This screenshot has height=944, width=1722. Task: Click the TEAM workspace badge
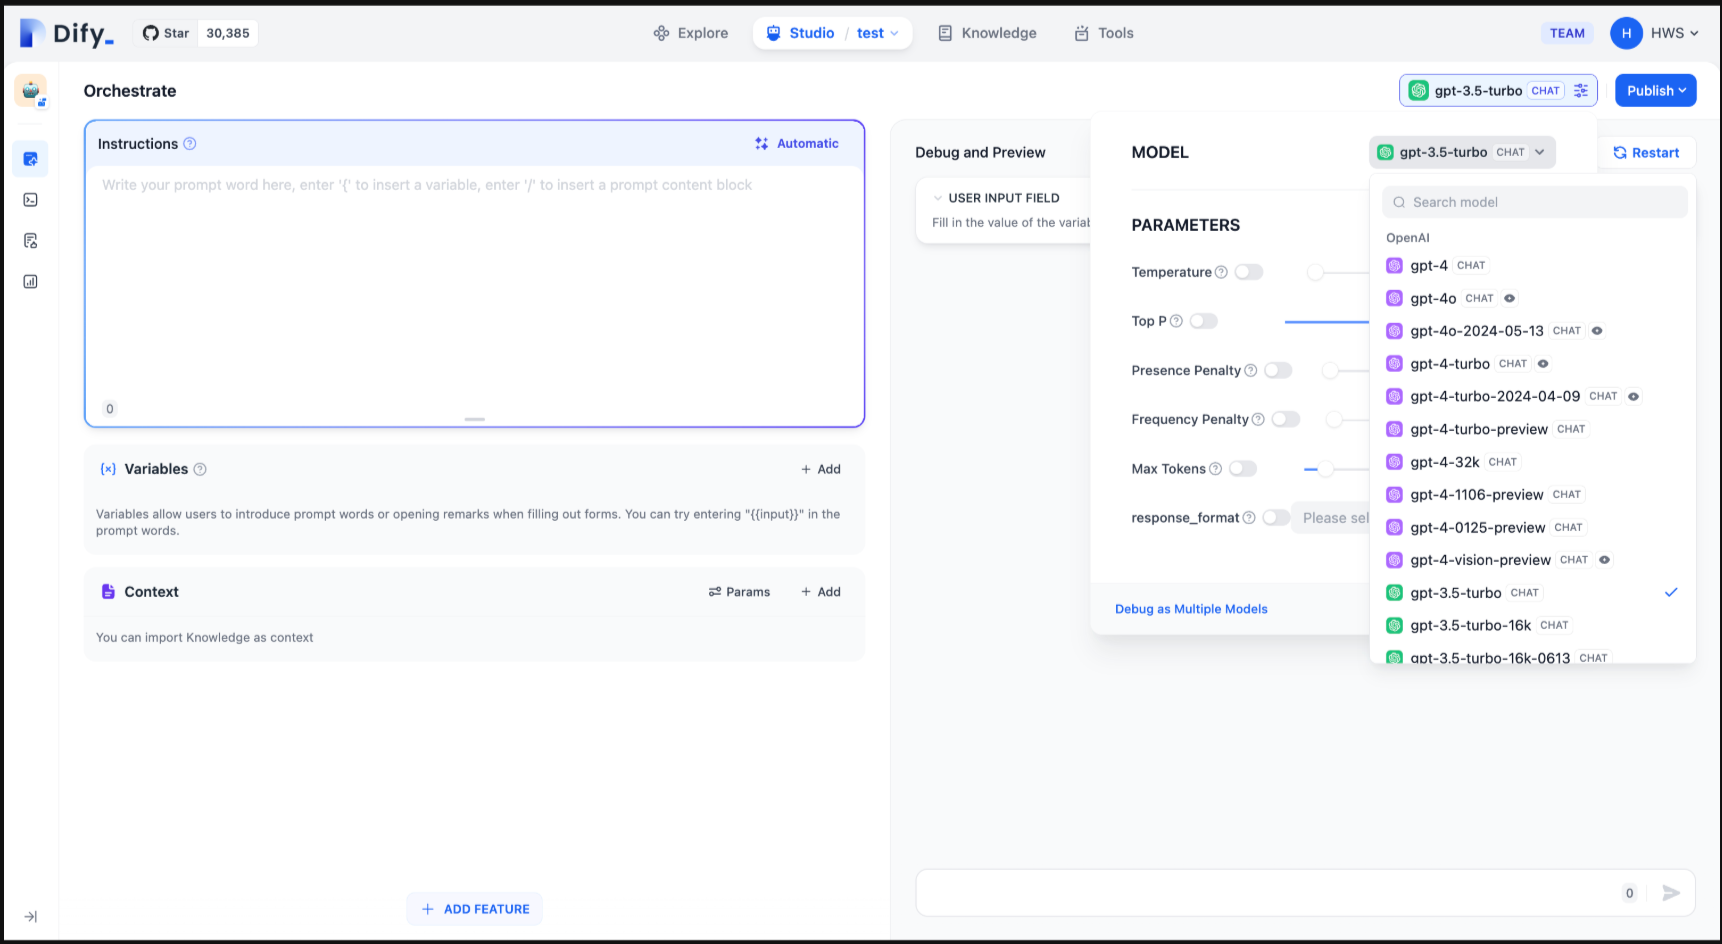1567,33
